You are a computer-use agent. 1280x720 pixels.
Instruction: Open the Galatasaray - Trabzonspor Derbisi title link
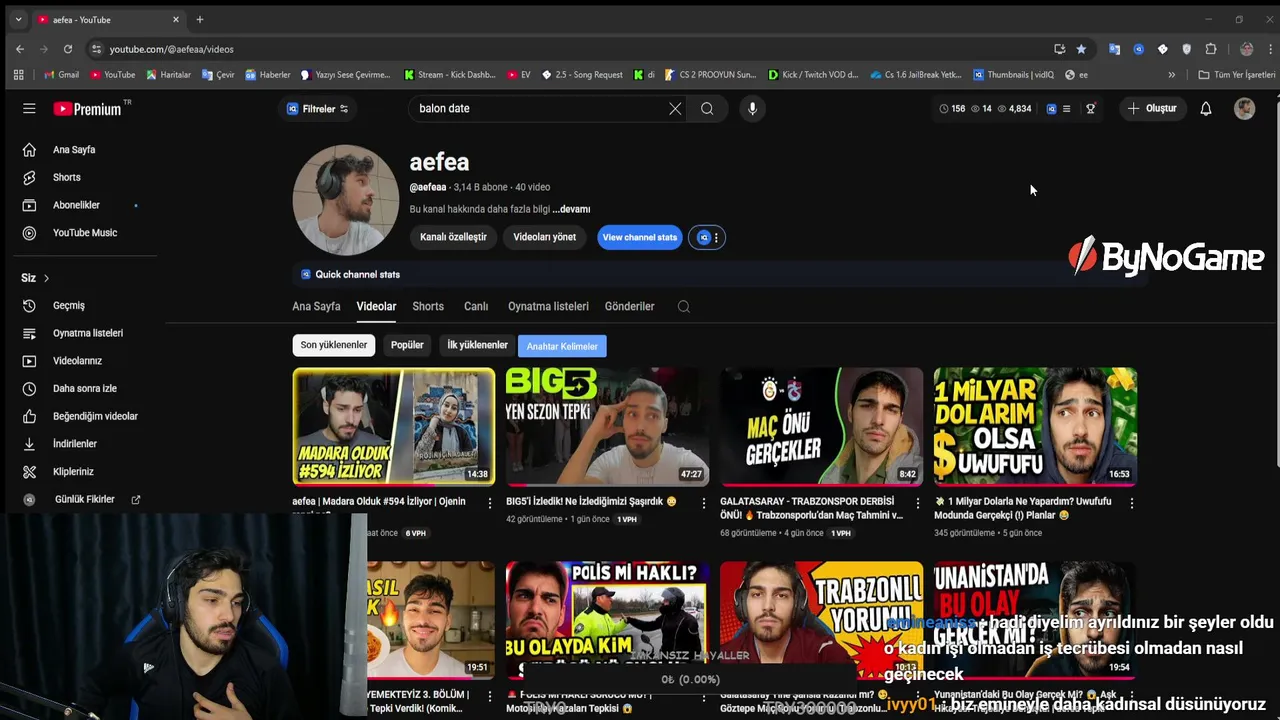811,508
